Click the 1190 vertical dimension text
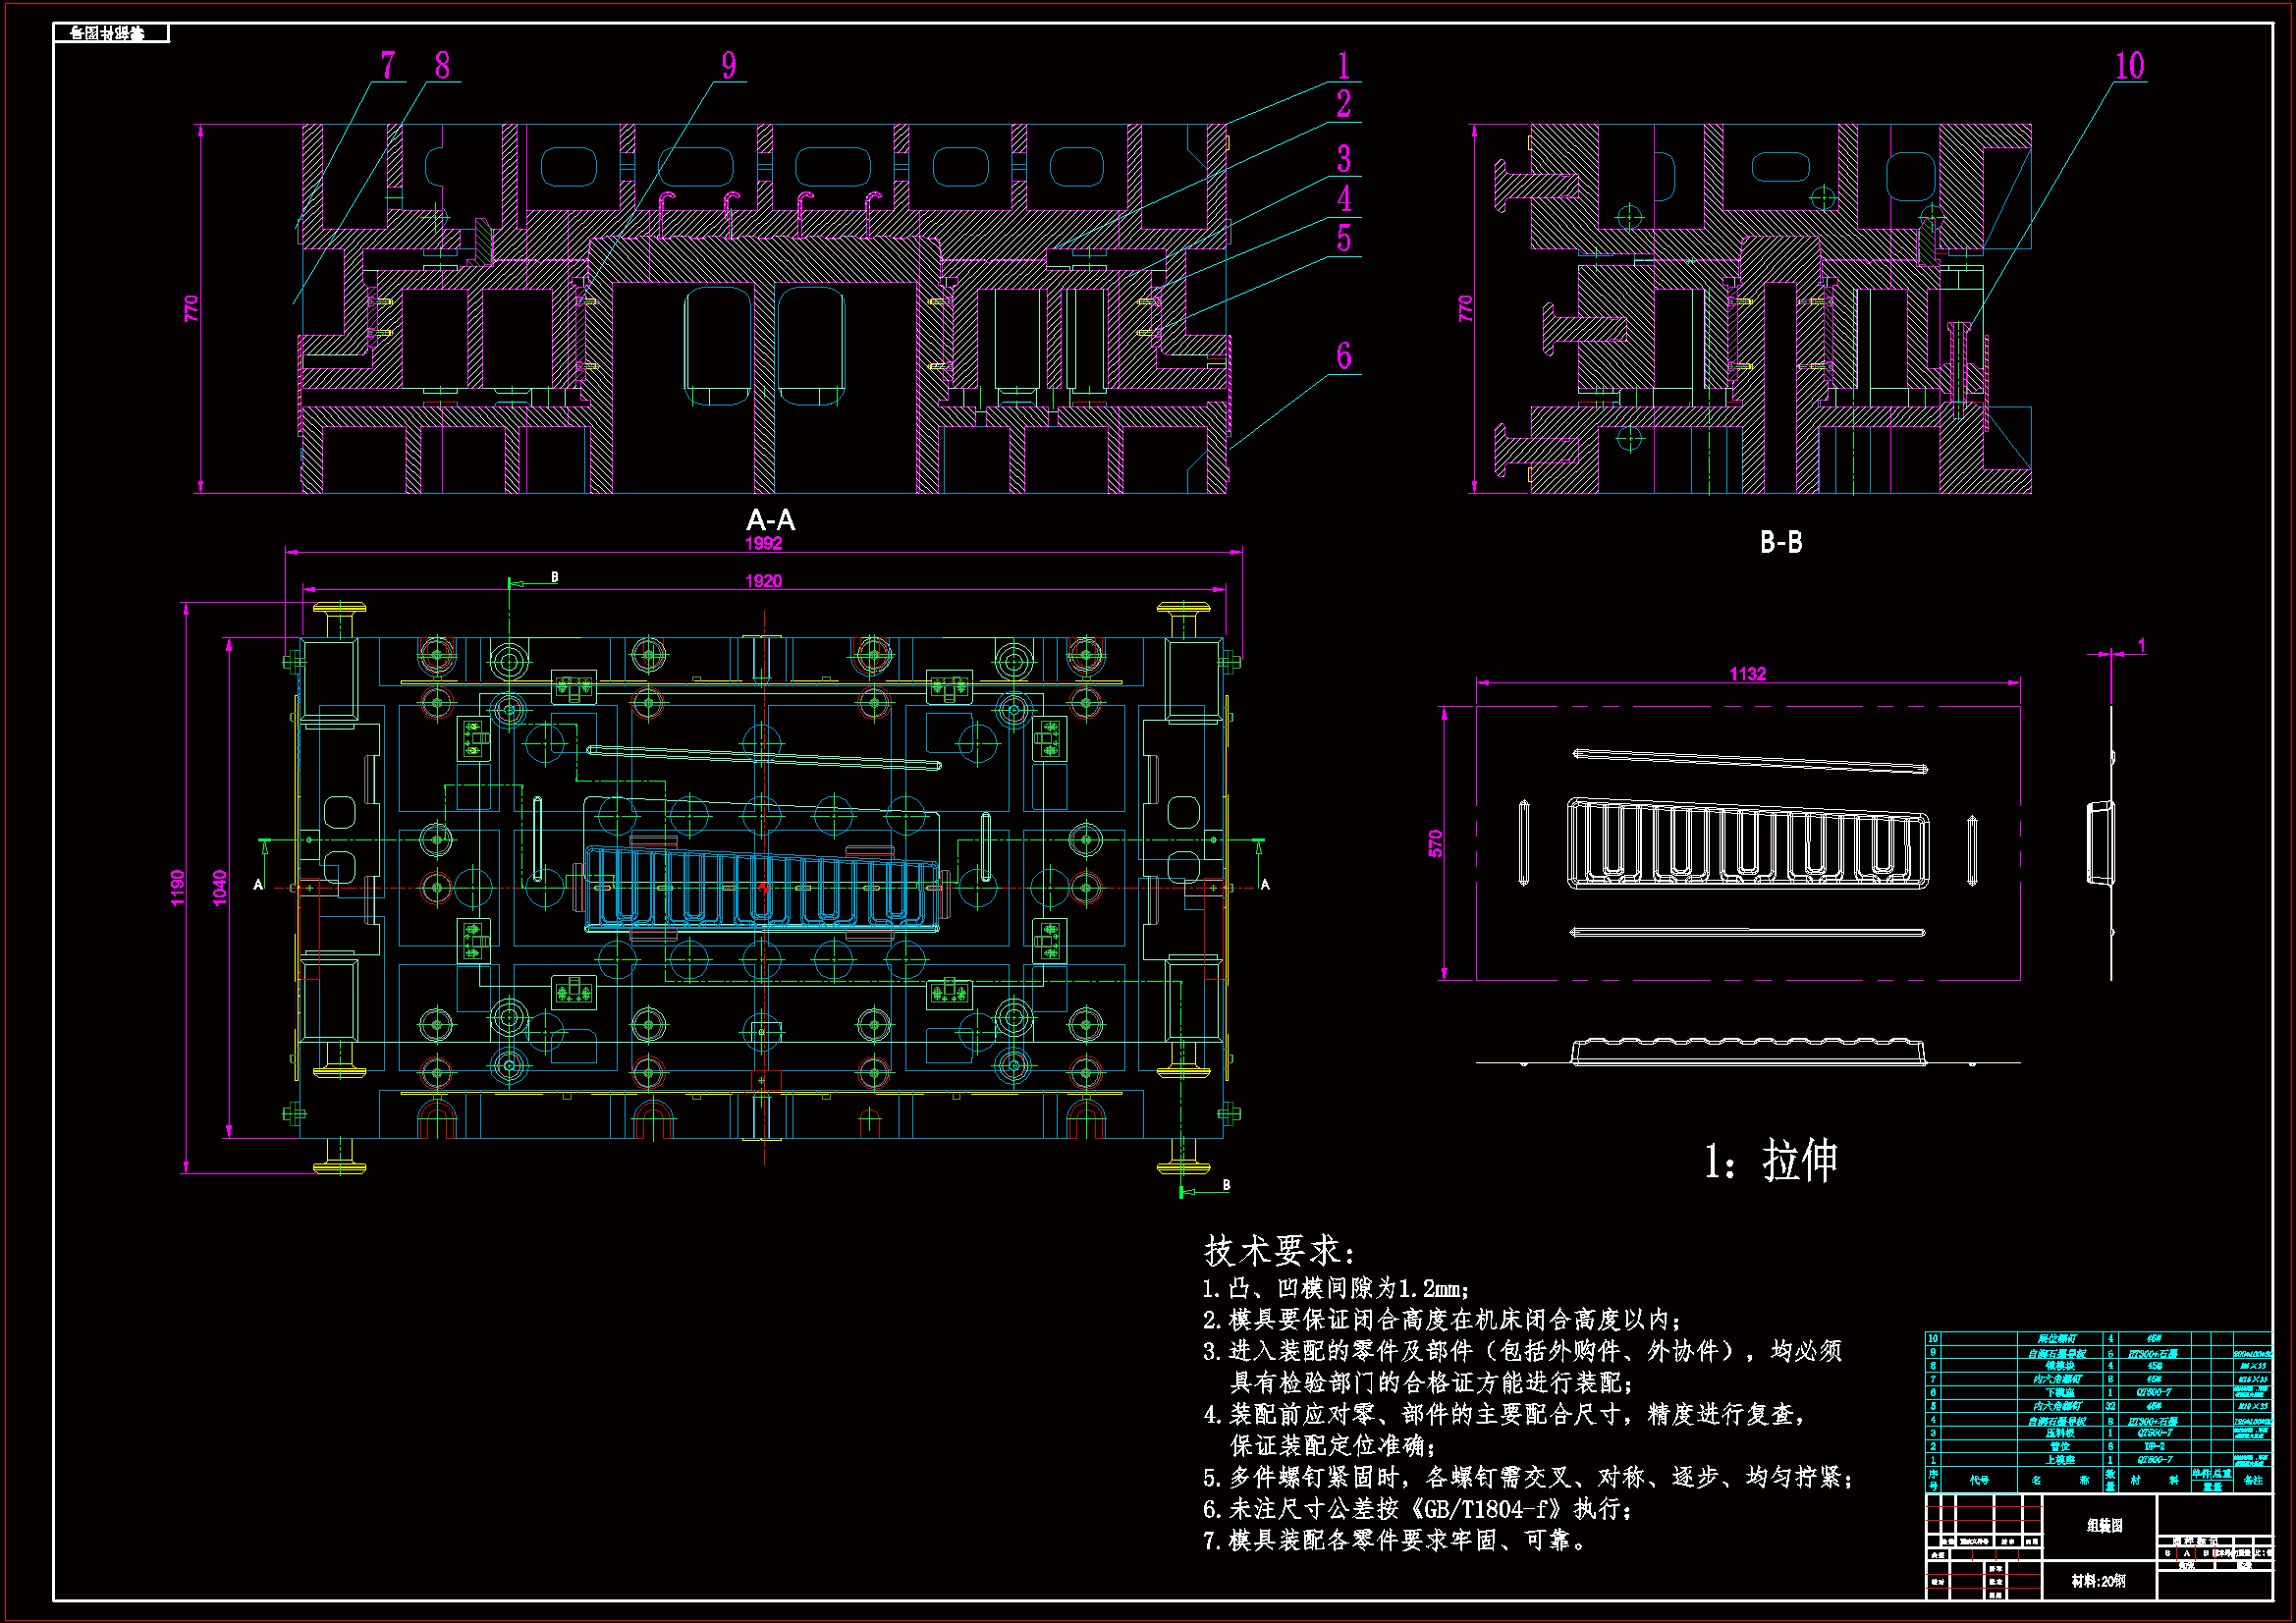The image size is (2296, 1623). tap(178, 888)
